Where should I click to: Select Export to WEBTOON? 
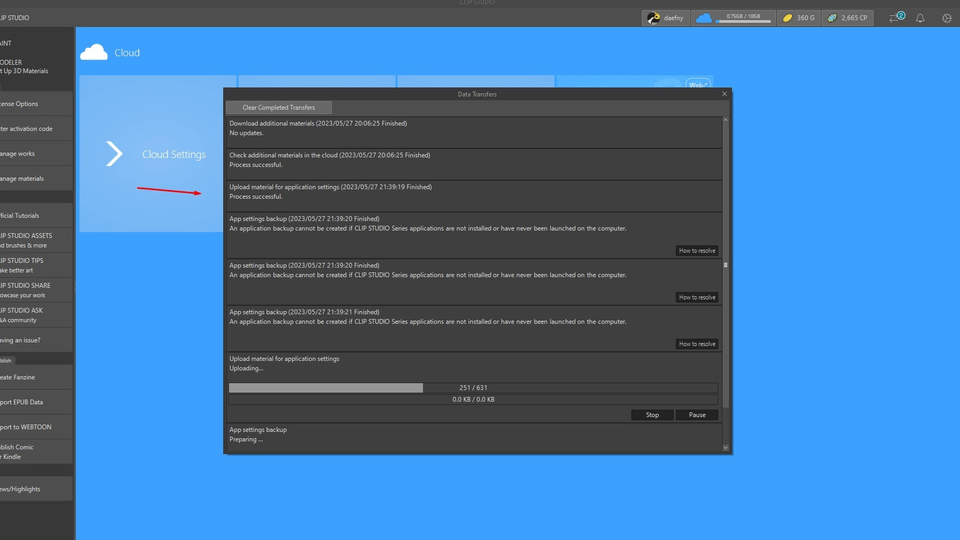pyautogui.click(x=36, y=427)
